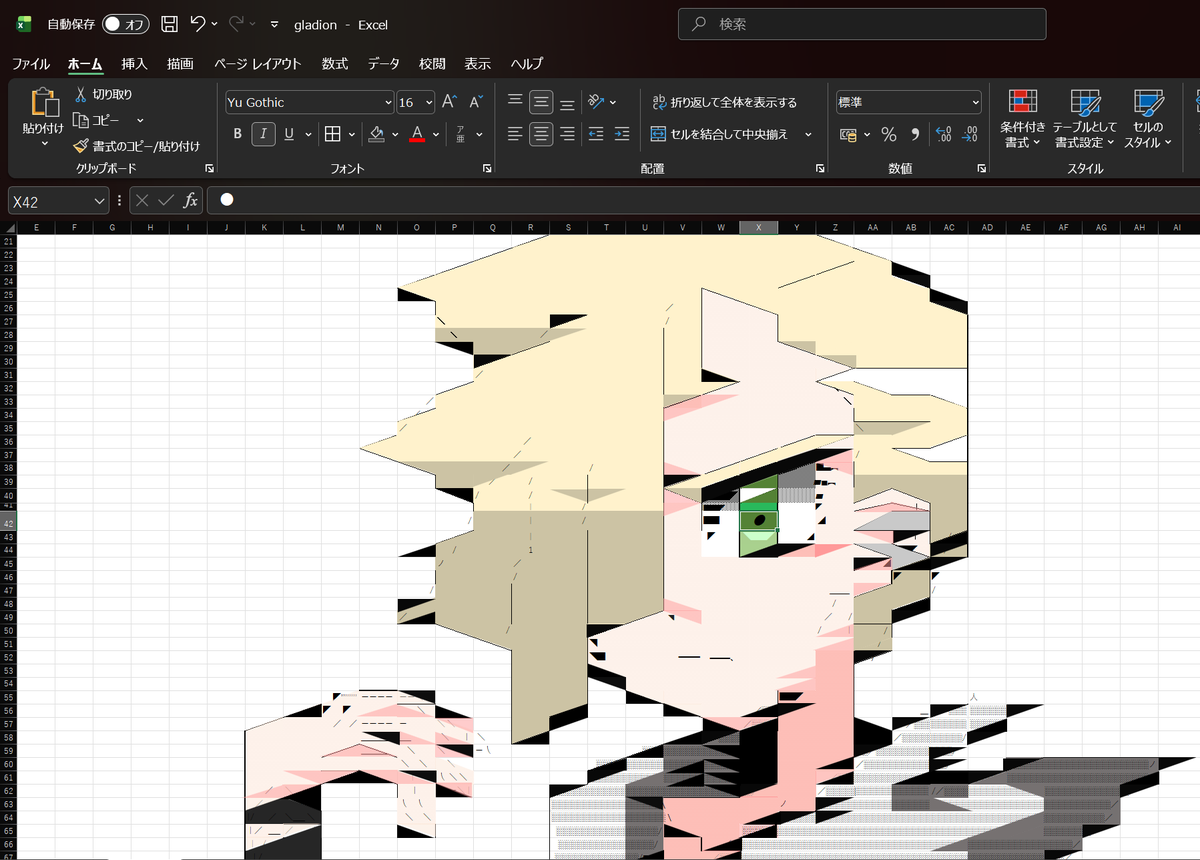Image resolution: width=1200 pixels, height=860 pixels.
Task: Click the Top Align icon
Action: tap(515, 102)
